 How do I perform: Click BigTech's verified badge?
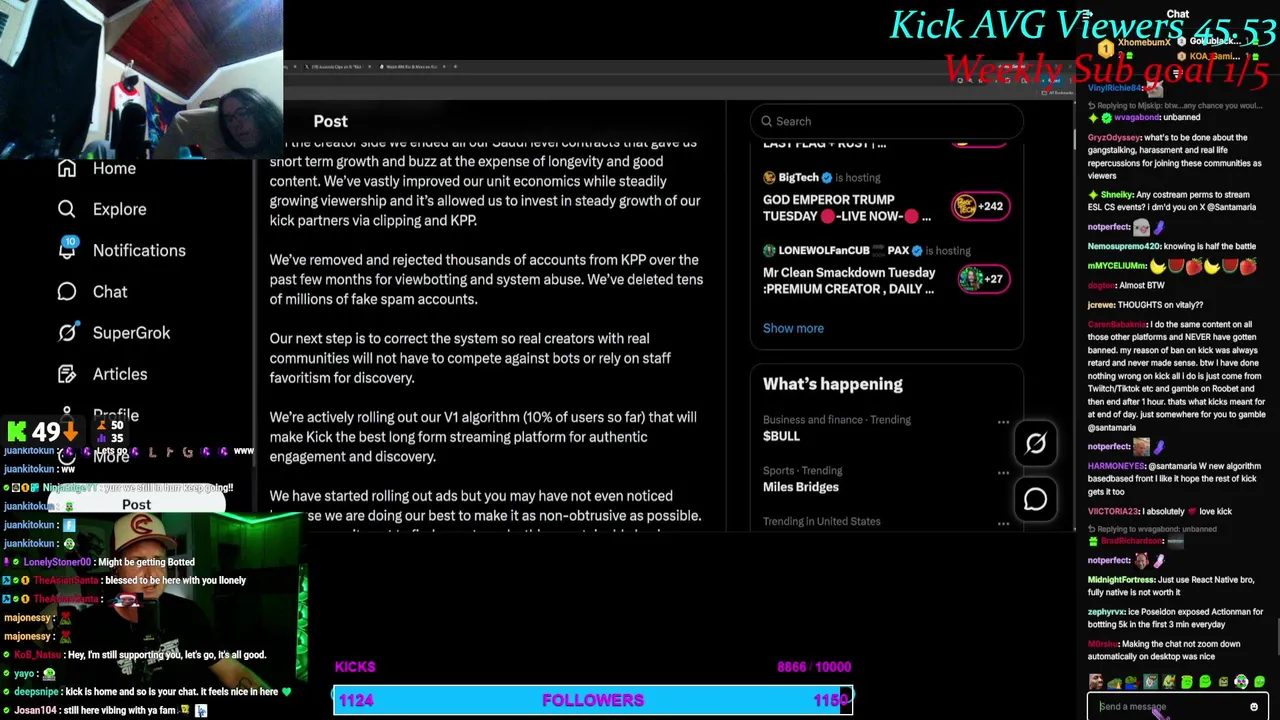826,177
